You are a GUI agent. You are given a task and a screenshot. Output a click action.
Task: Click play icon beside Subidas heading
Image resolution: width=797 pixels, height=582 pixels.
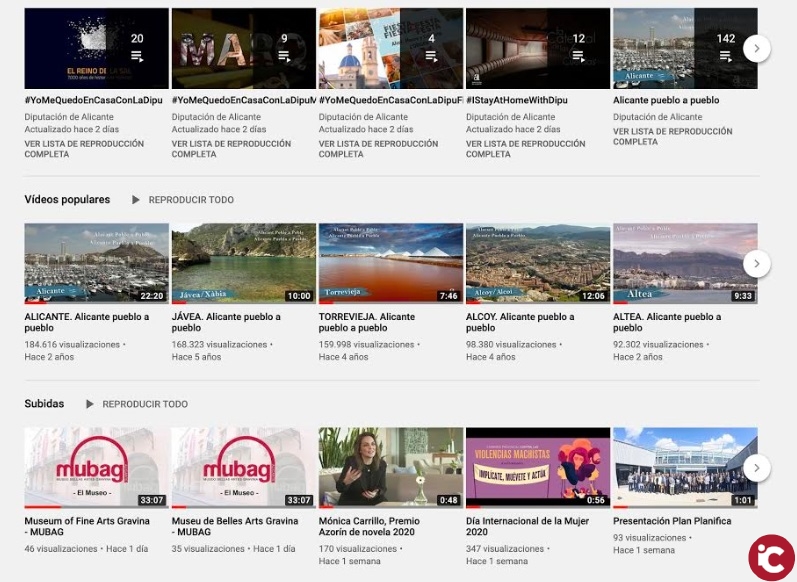(90, 404)
